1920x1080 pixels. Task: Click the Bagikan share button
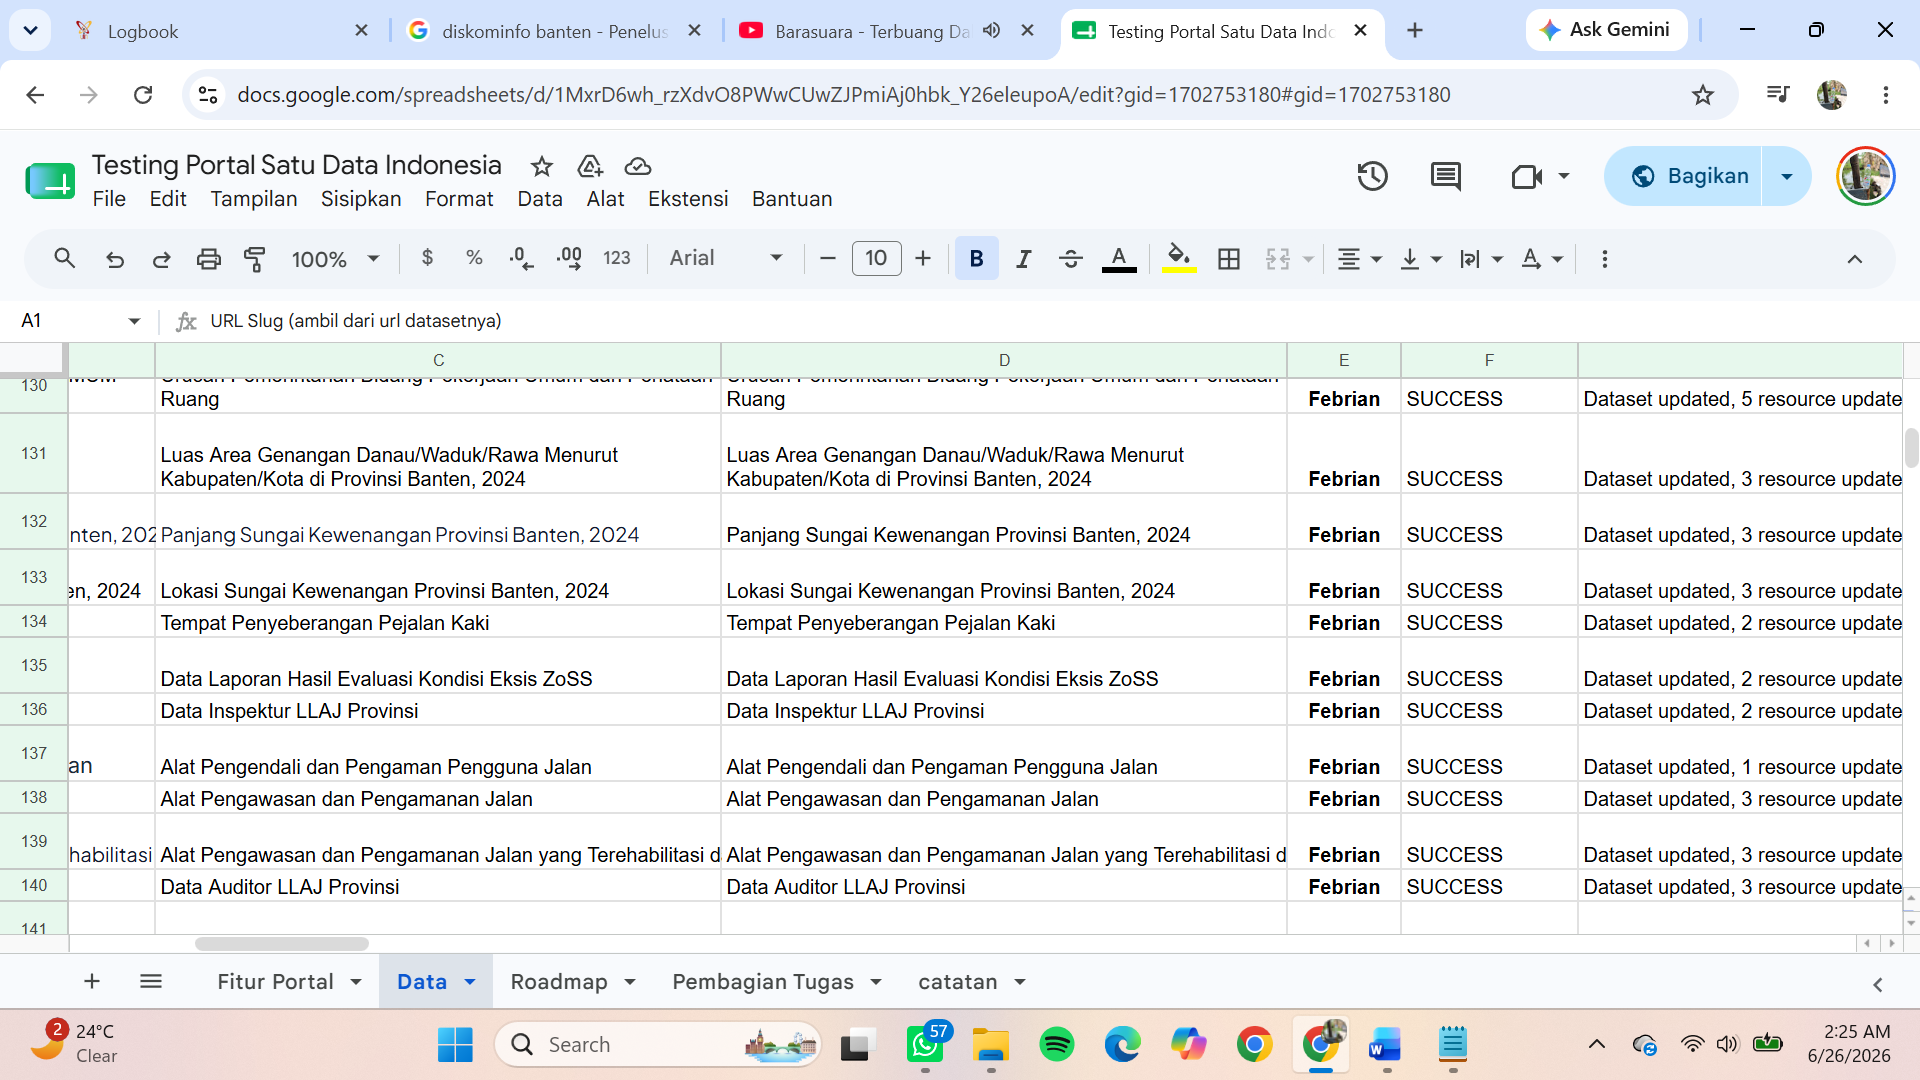click(x=1690, y=176)
